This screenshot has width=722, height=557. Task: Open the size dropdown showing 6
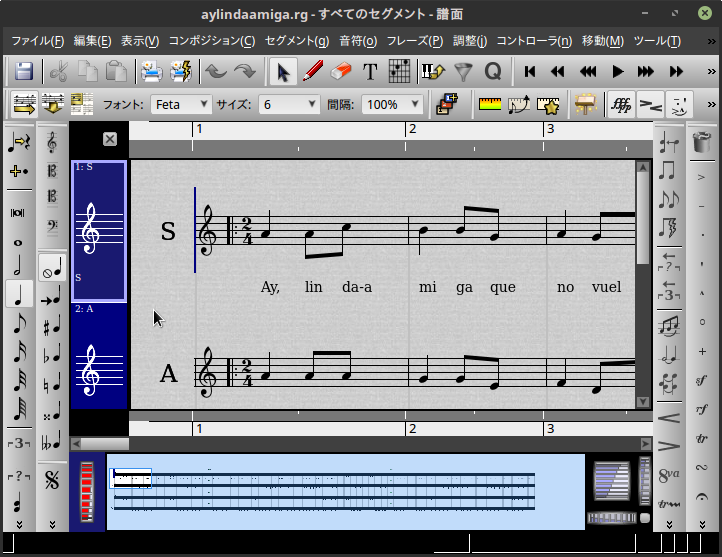[x=289, y=104]
